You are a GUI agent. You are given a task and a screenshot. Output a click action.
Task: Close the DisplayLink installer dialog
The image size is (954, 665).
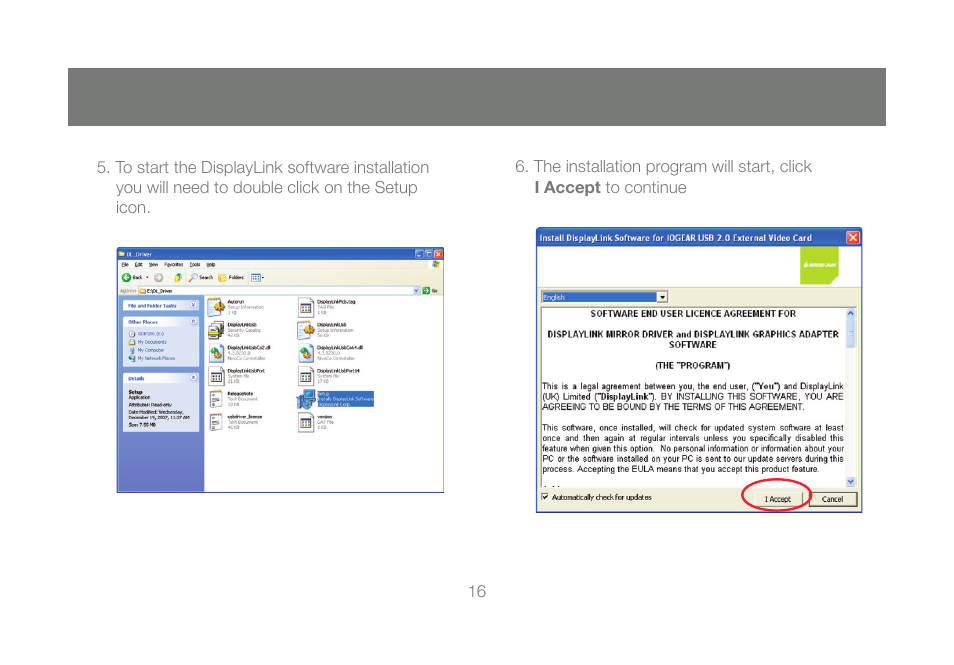tap(853, 237)
